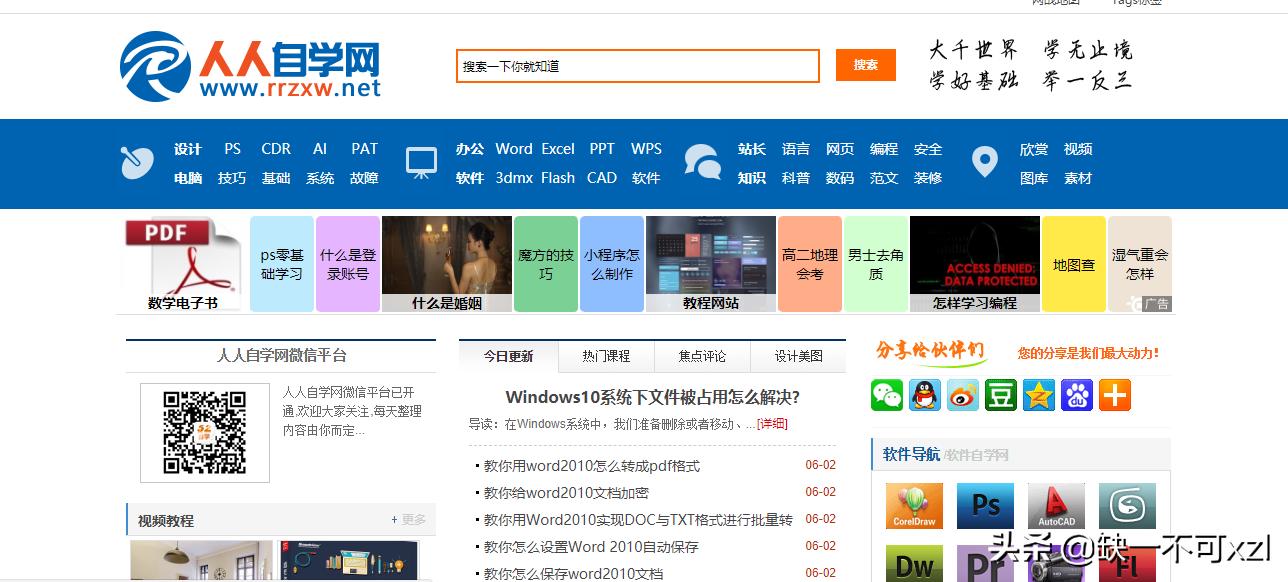Click the webmaster category chat bubbles icon
The height and width of the screenshot is (582, 1288).
click(702, 162)
